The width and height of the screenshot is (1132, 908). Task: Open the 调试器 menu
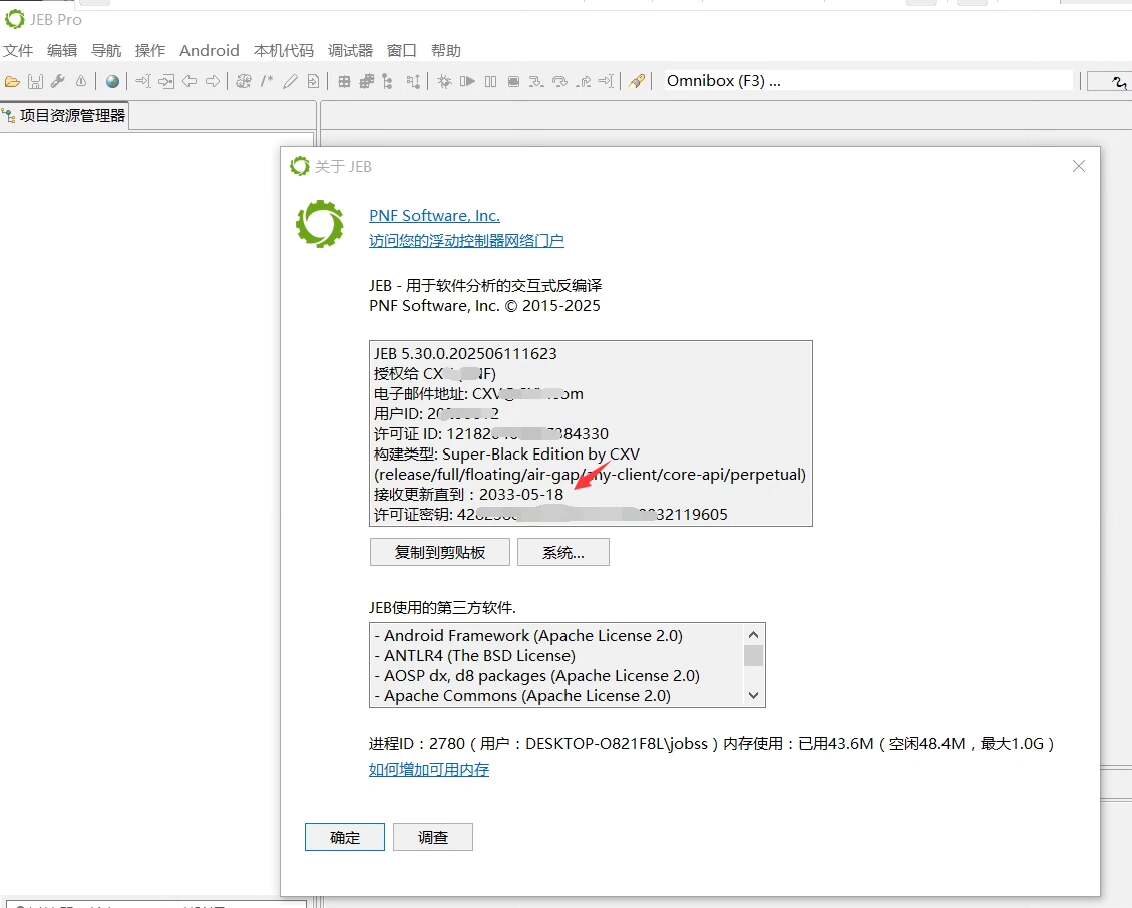(350, 51)
